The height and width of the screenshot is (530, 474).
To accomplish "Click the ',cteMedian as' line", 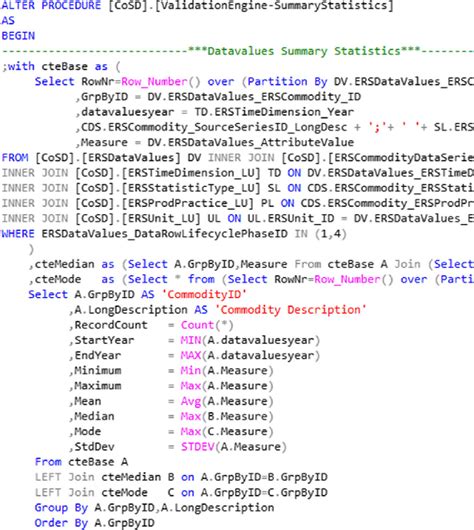I will point(251,264).
